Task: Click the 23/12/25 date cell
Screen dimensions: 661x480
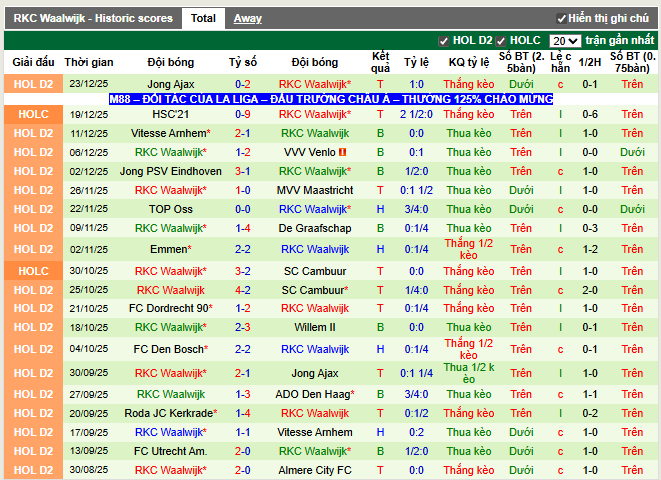Action: pos(89,84)
